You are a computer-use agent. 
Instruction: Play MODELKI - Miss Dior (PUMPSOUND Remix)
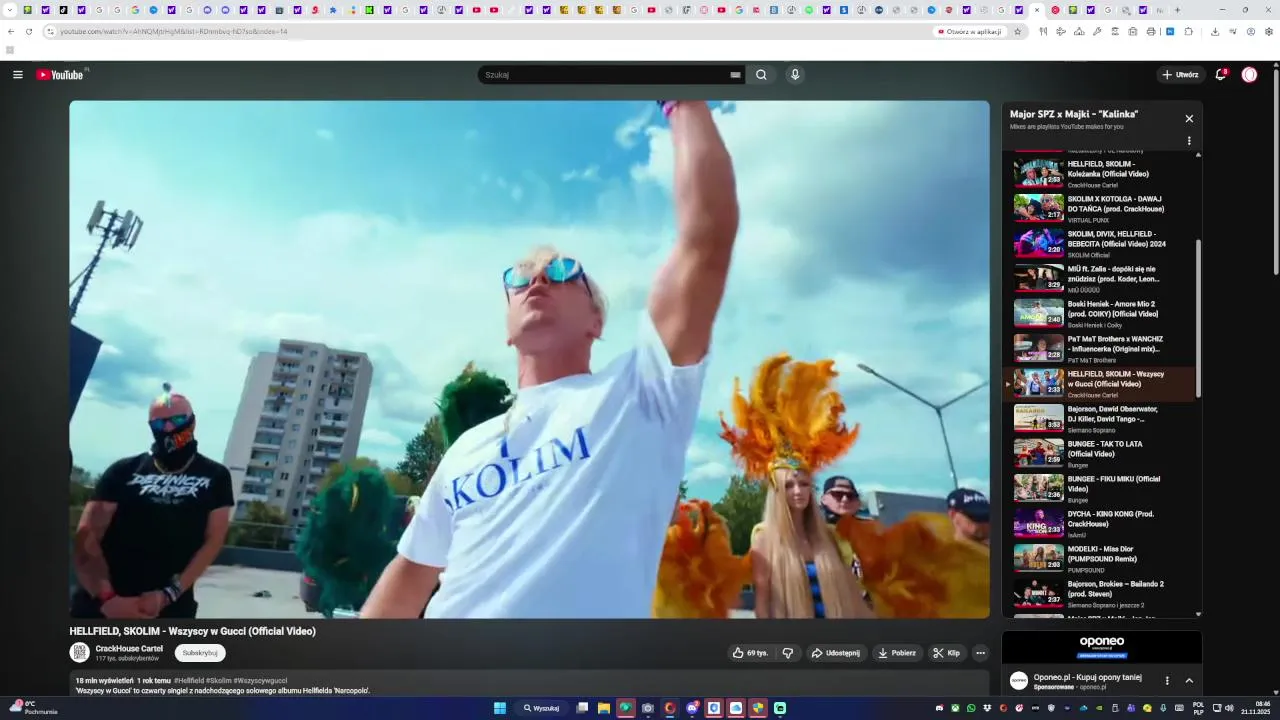click(x=1100, y=558)
